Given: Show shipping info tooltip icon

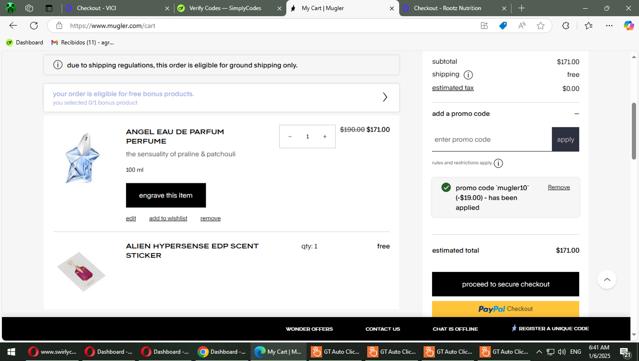Looking at the screenshot, I should tap(468, 75).
